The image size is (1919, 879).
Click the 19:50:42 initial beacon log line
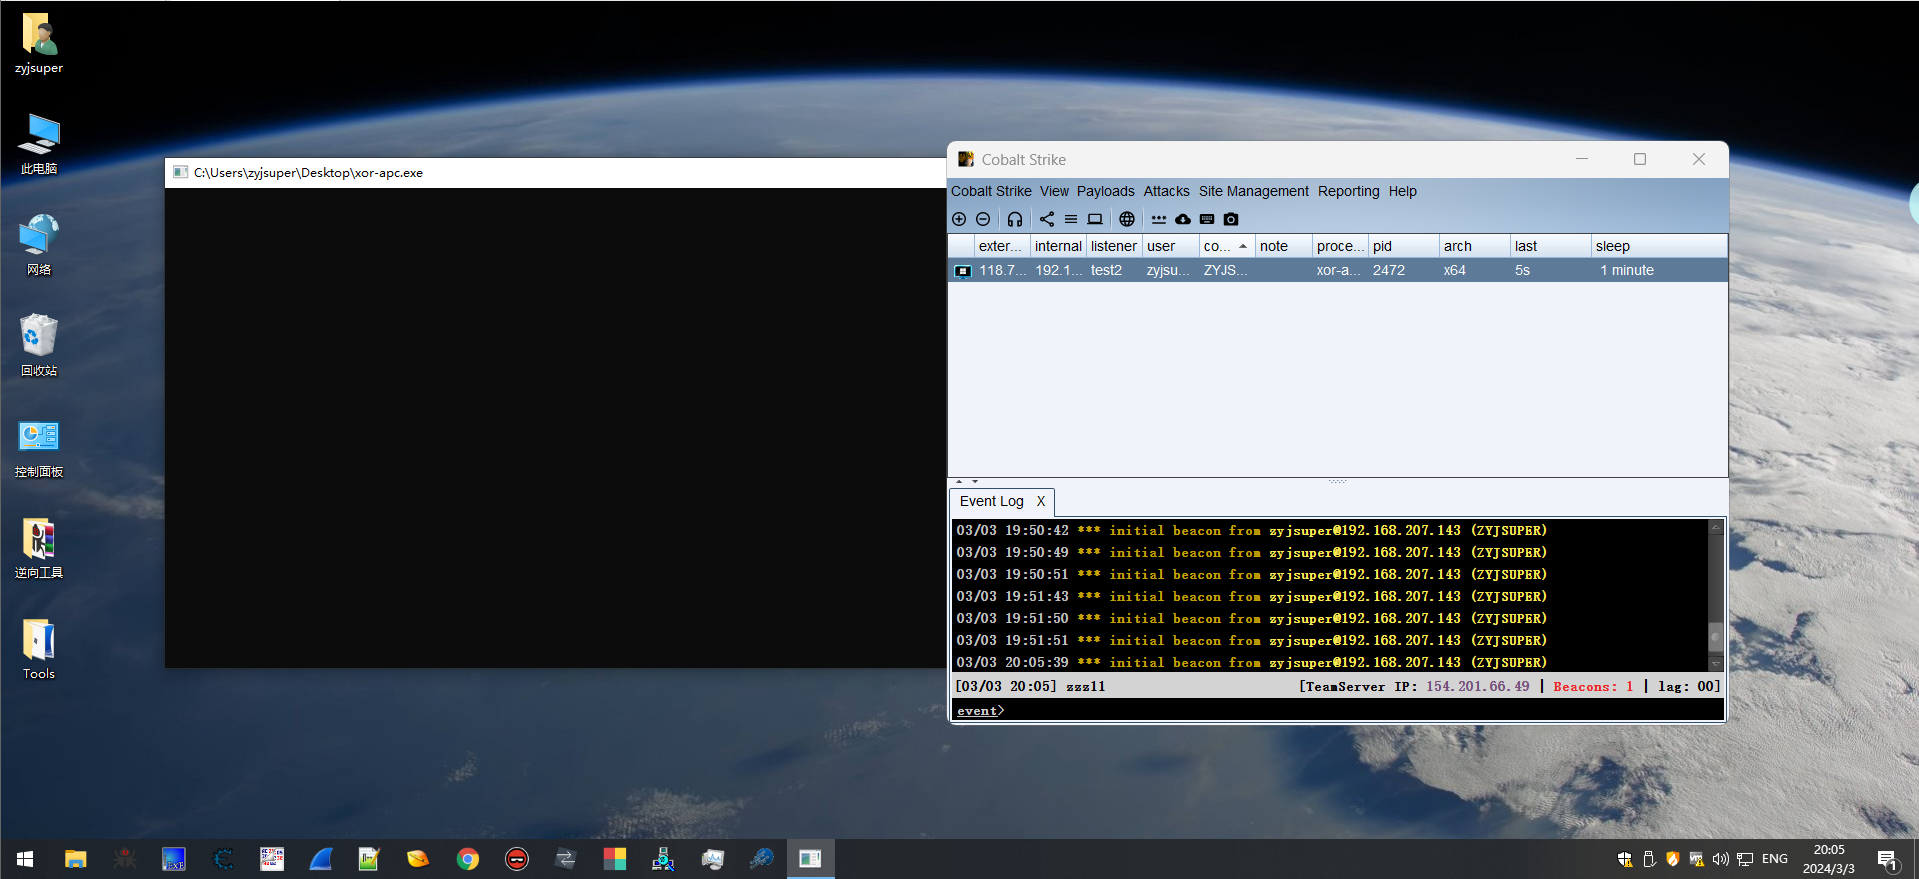pyautogui.click(x=1251, y=530)
